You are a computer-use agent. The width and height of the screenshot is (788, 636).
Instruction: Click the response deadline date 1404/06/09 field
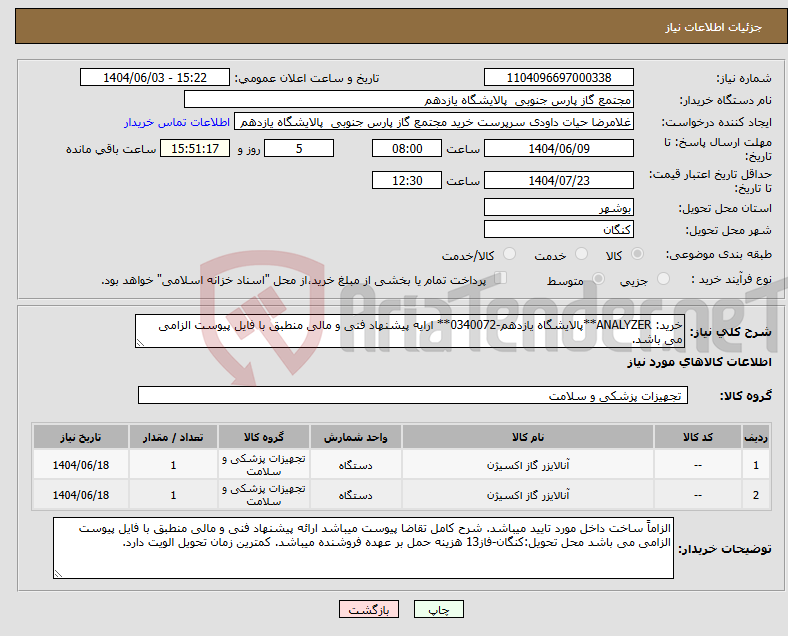[x=558, y=148]
